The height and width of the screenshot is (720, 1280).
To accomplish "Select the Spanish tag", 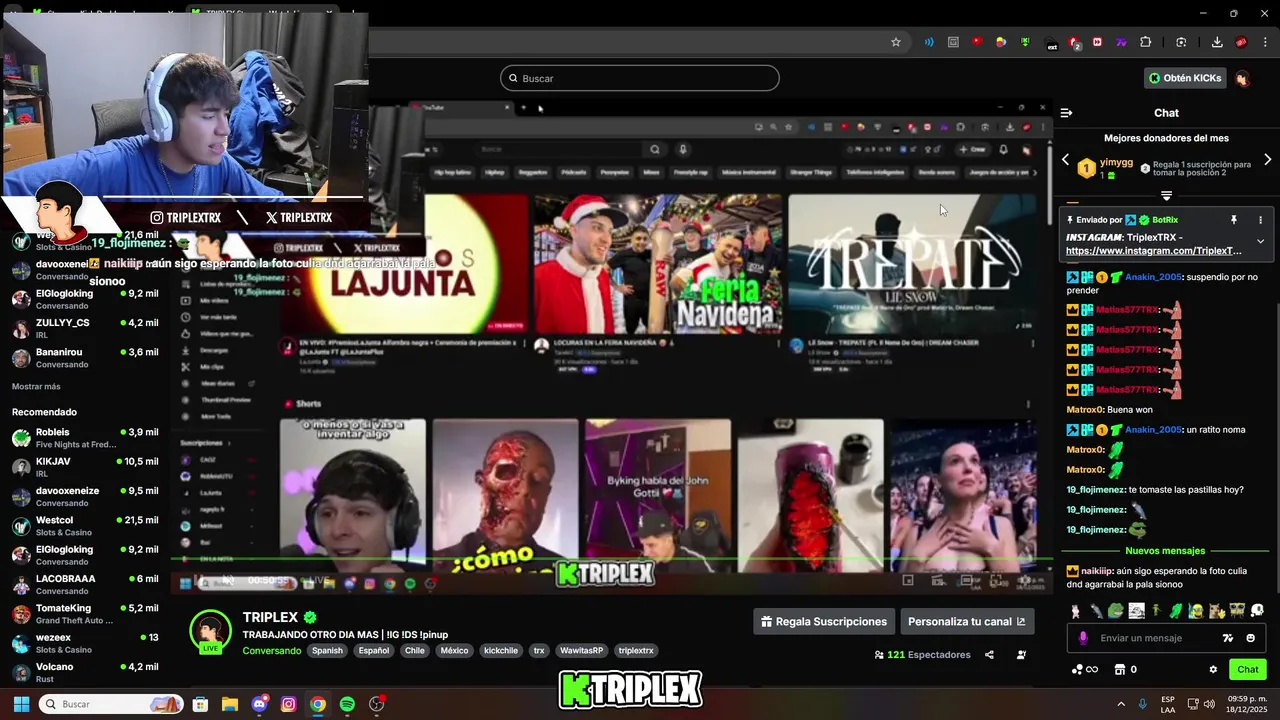I will pyautogui.click(x=327, y=651).
